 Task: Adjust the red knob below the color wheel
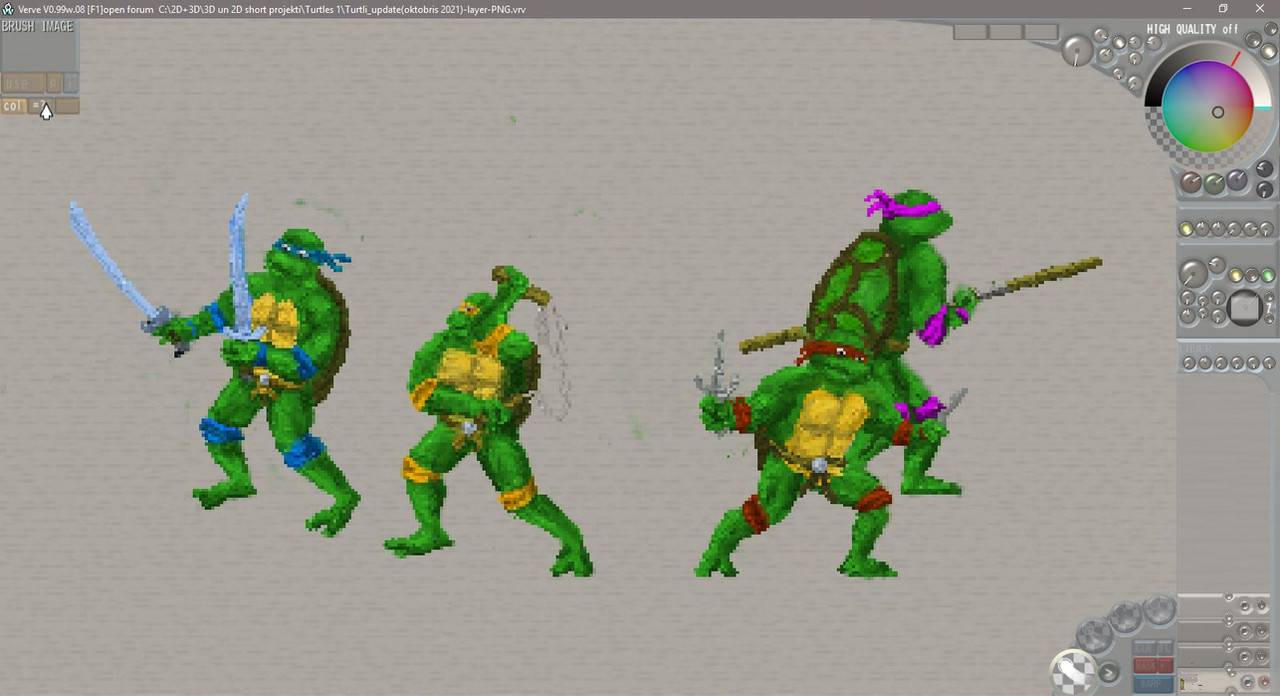click(x=1191, y=183)
